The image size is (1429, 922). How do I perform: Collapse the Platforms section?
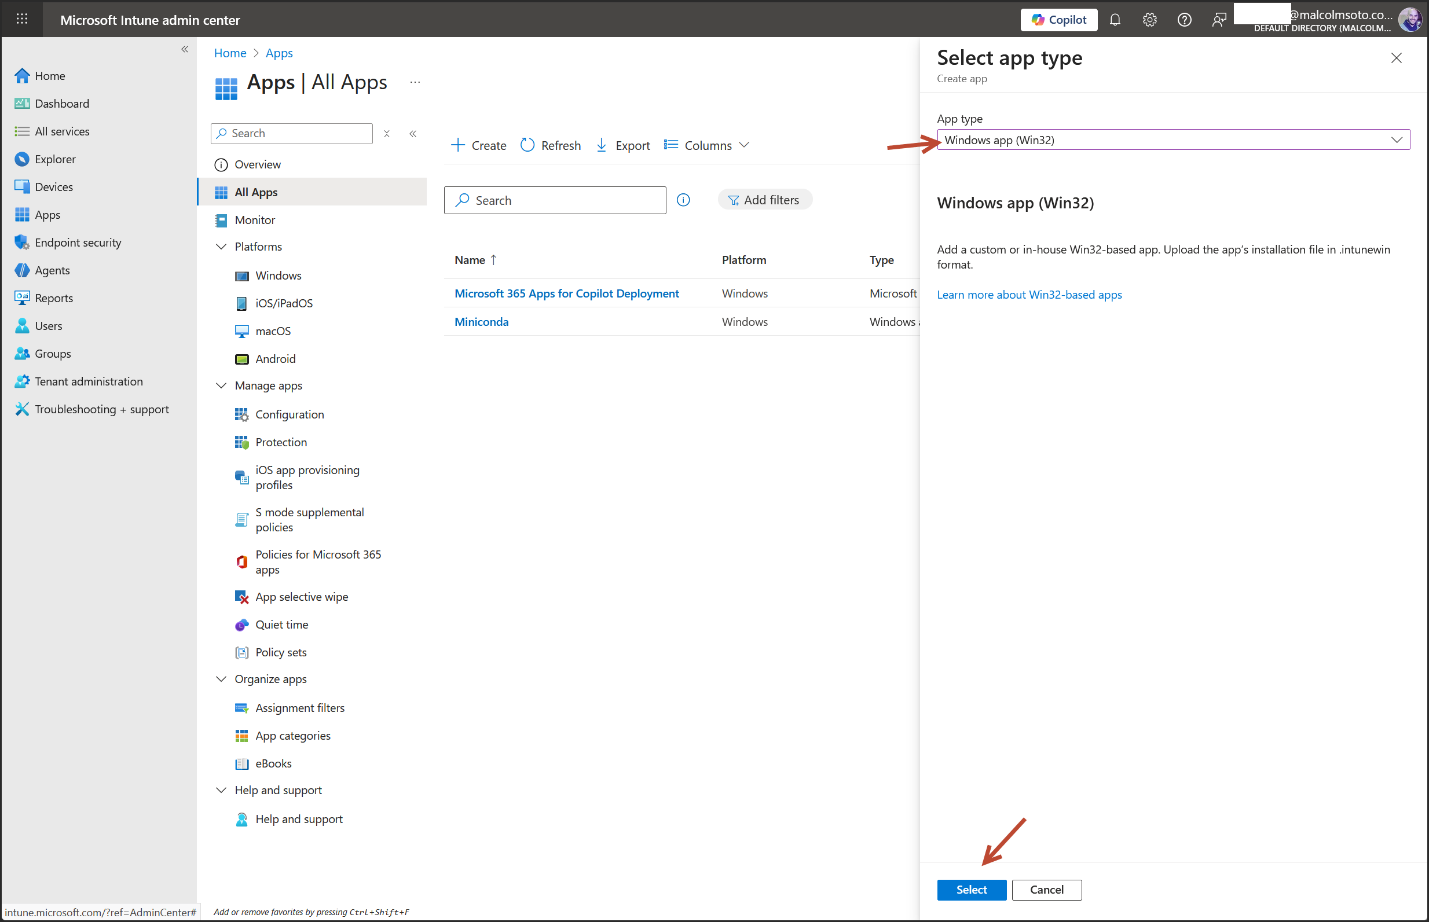point(222,247)
